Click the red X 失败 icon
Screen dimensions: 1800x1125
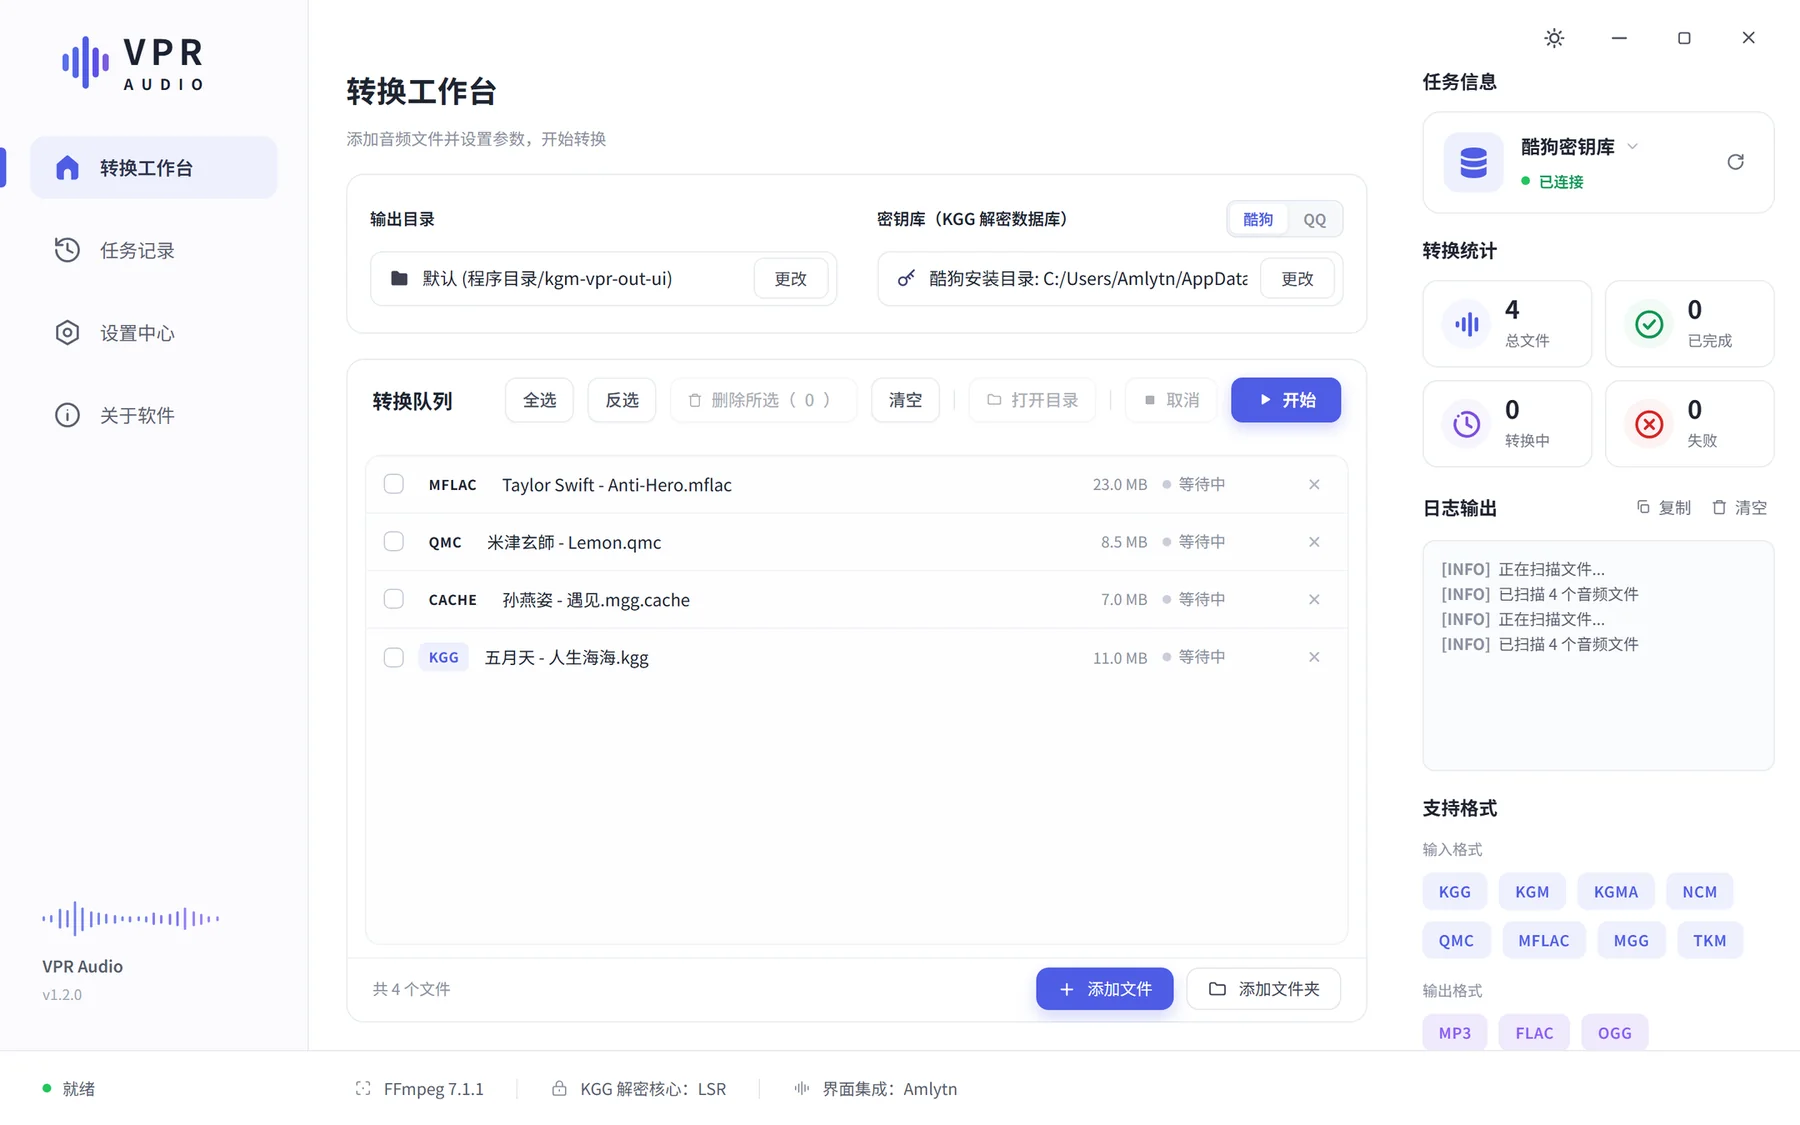click(1649, 424)
